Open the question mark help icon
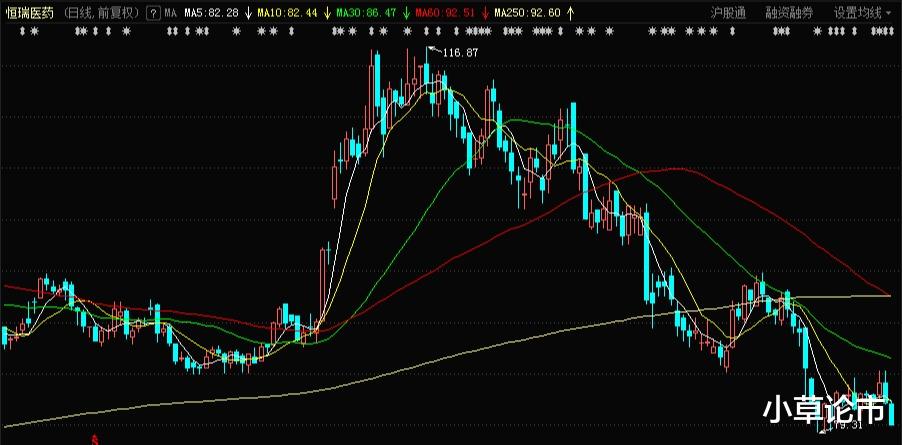Viewport: 902px width, 445px height. point(153,13)
